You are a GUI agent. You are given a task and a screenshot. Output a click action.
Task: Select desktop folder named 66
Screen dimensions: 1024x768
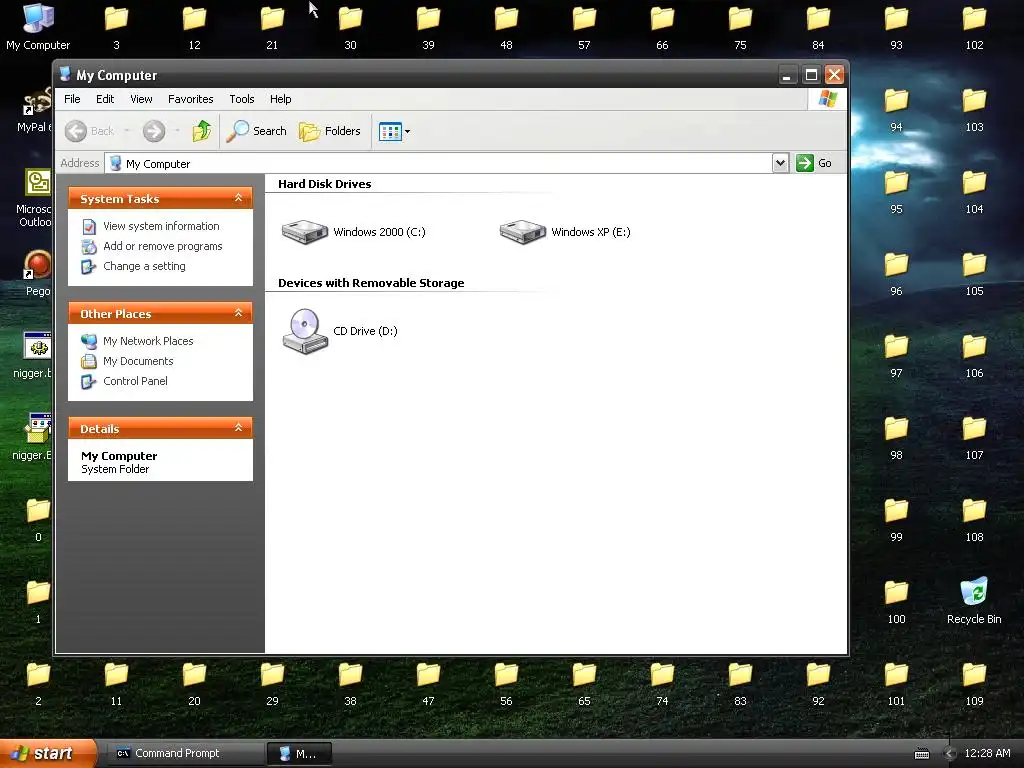click(x=662, y=27)
